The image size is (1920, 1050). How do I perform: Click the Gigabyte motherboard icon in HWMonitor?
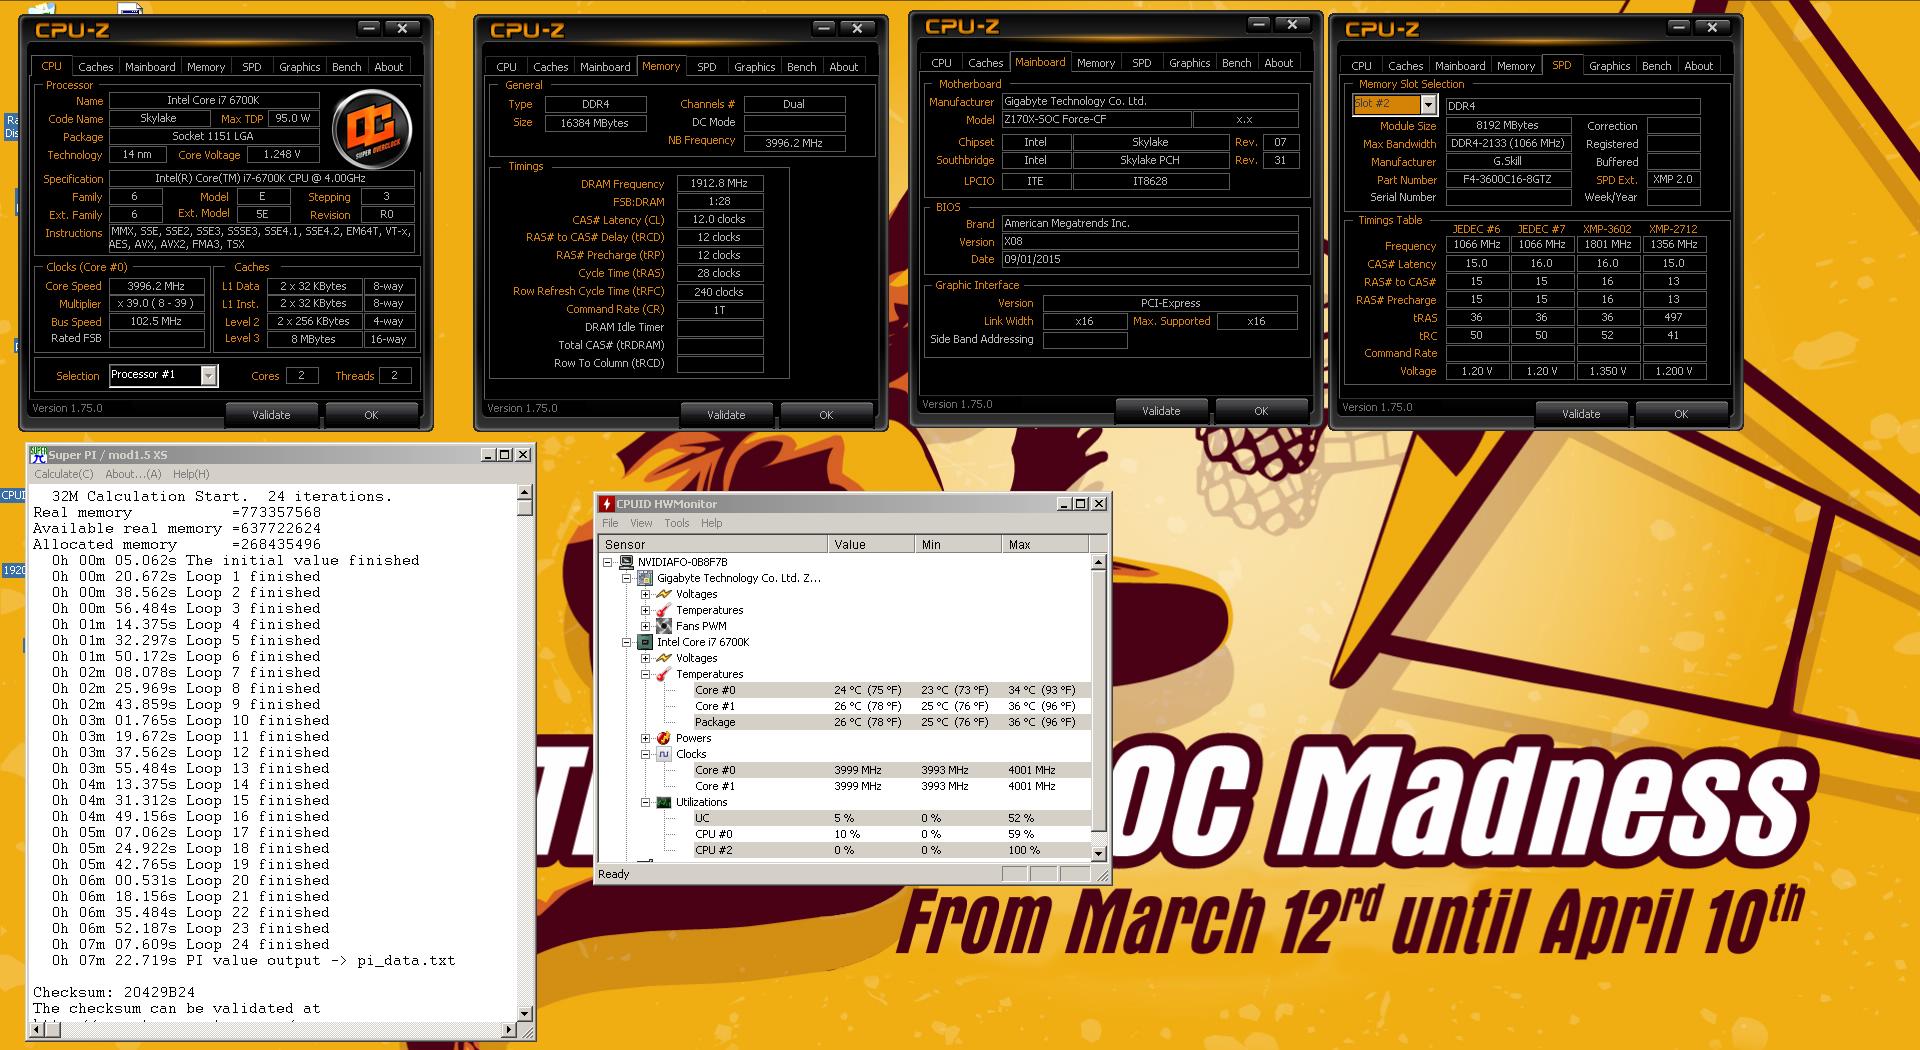645,578
